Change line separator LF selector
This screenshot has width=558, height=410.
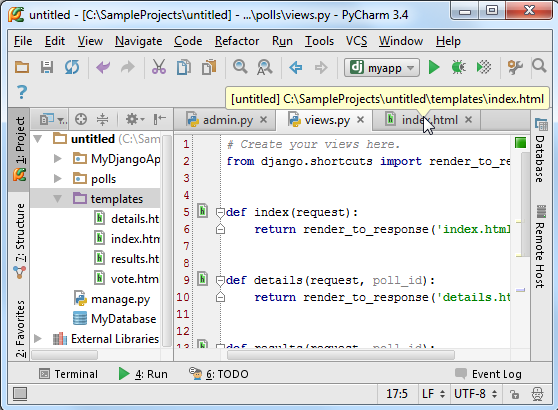(433, 394)
